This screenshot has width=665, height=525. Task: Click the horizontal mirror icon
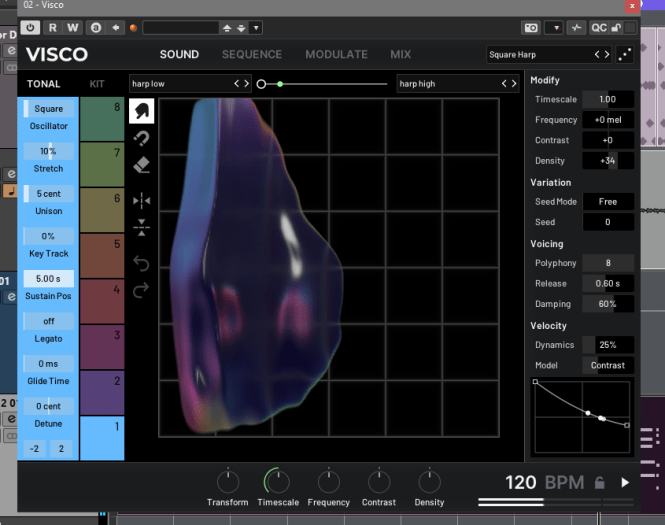(x=141, y=200)
